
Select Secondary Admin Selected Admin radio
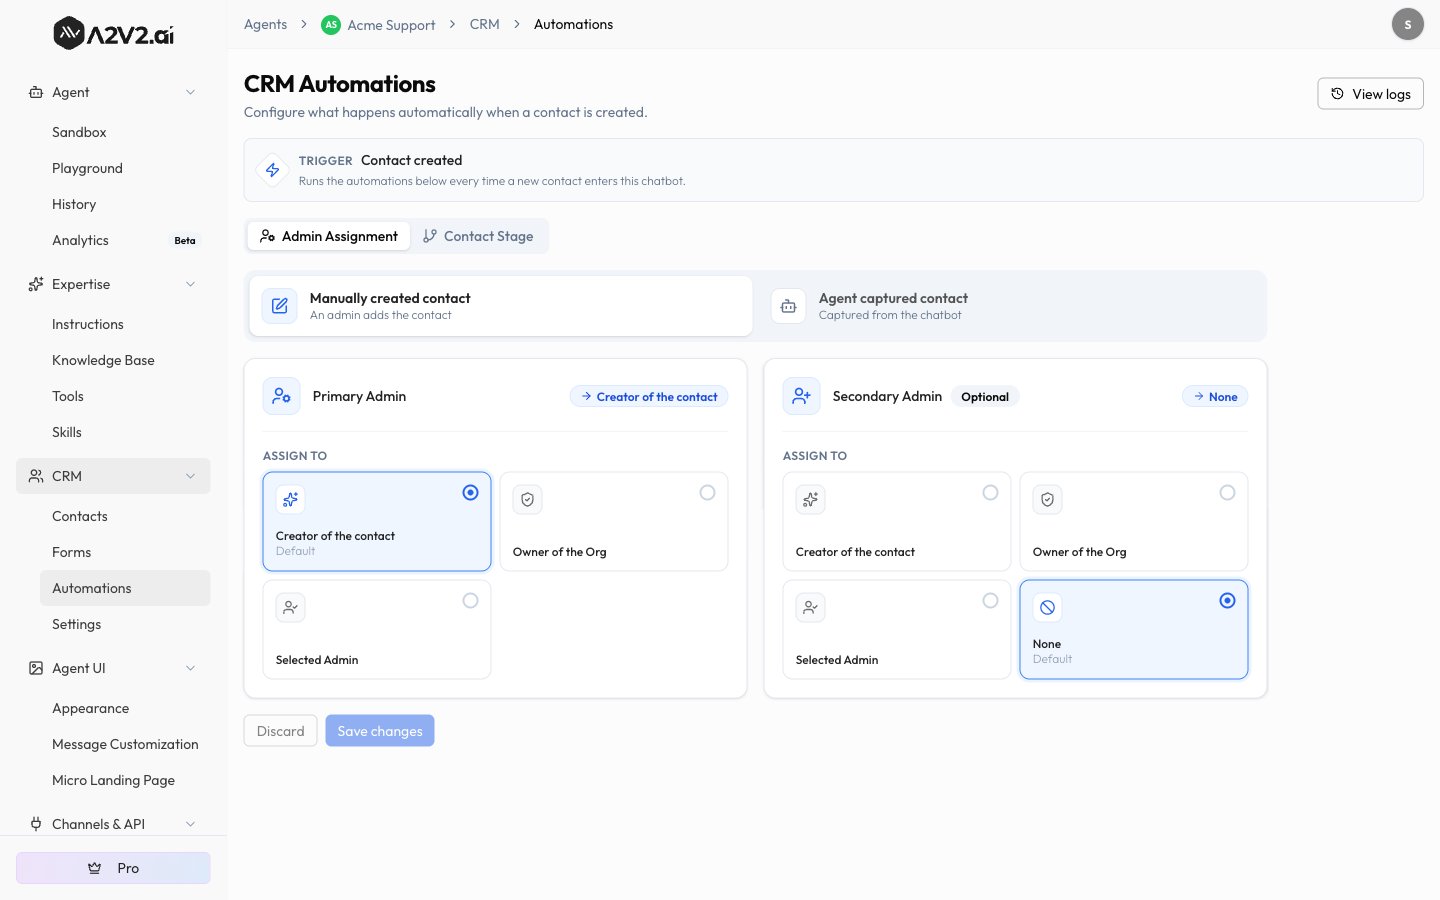pyautogui.click(x=990, y=600)
